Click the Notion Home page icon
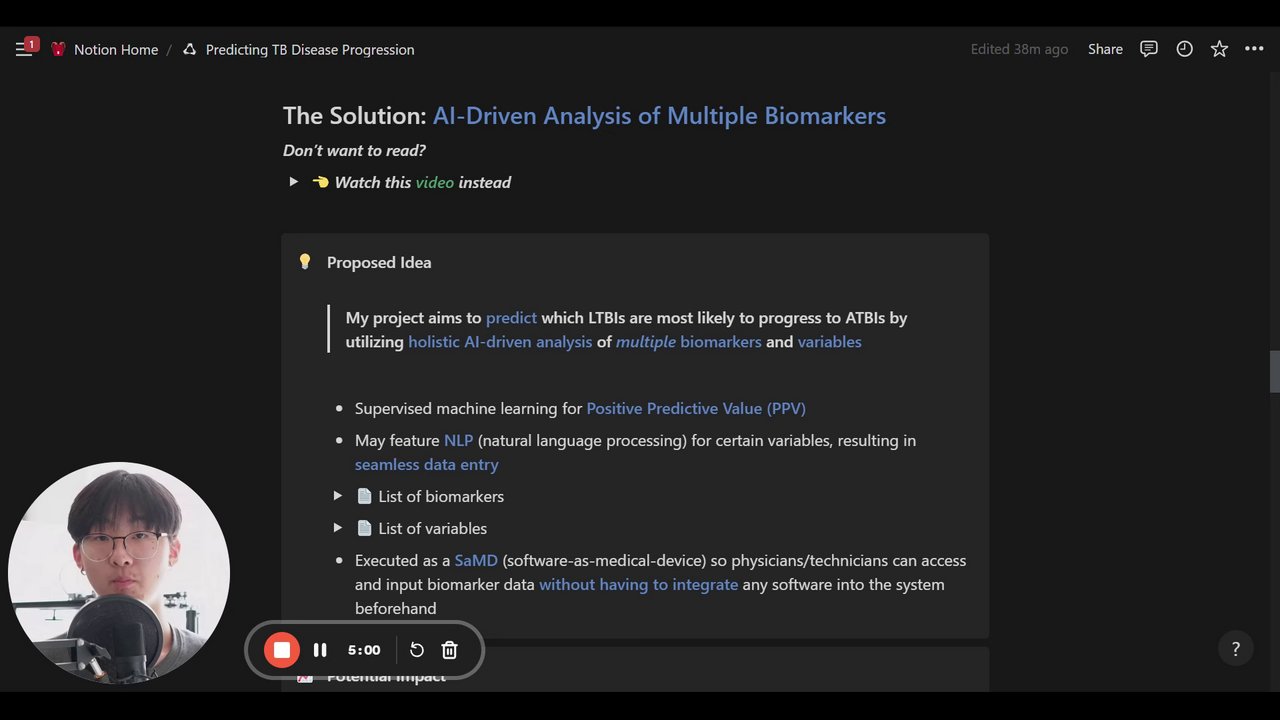 click(58, 49)
